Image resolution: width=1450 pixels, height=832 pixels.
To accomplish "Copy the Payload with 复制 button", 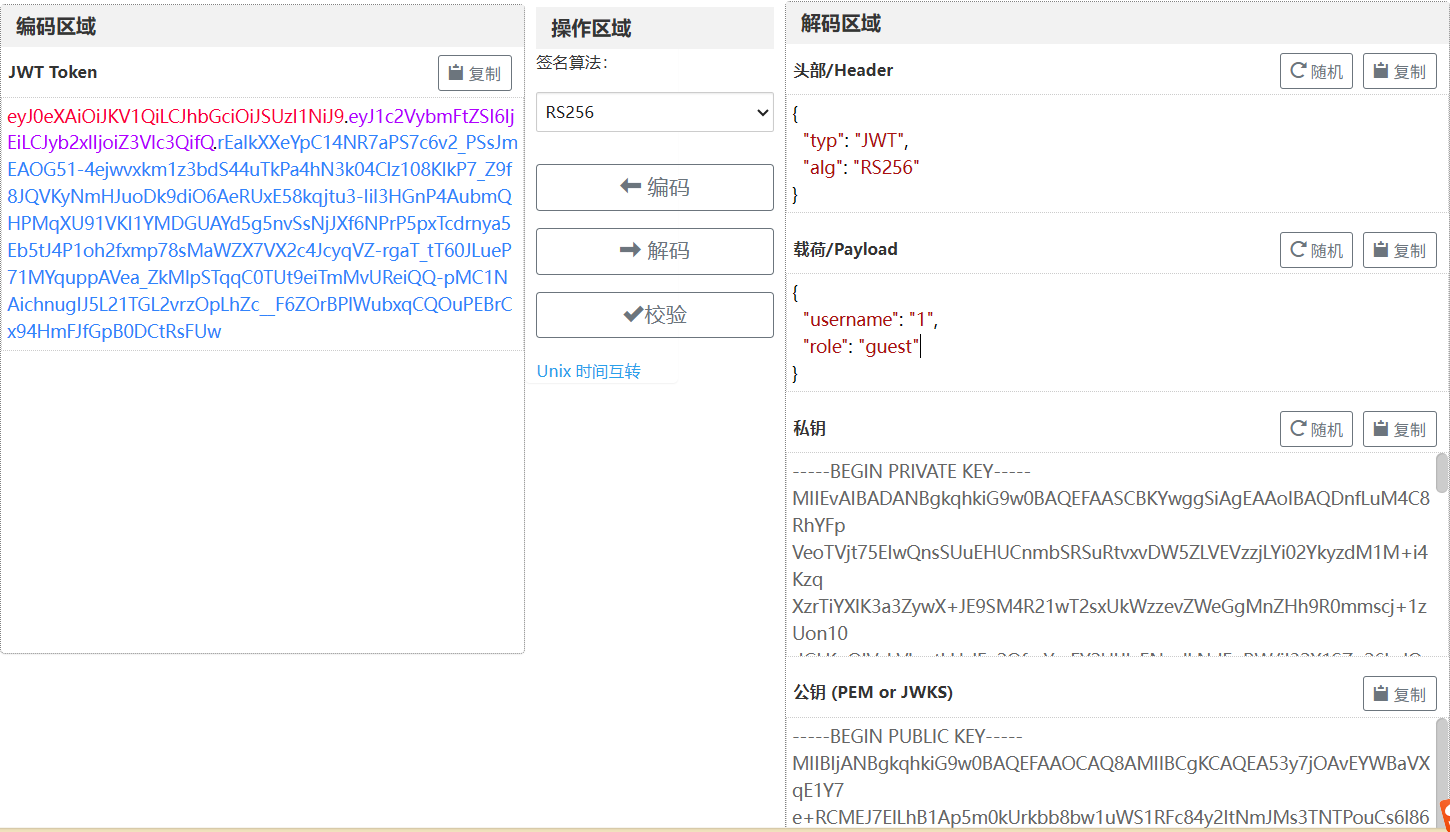I will pyautogui.click(x=1399, y=250).
